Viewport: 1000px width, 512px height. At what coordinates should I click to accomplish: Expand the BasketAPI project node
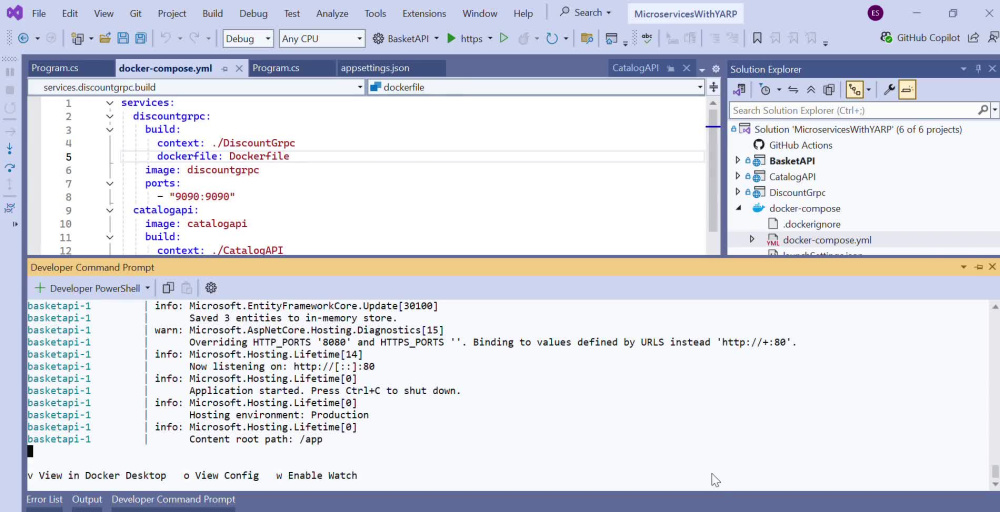tap(738, 161)
